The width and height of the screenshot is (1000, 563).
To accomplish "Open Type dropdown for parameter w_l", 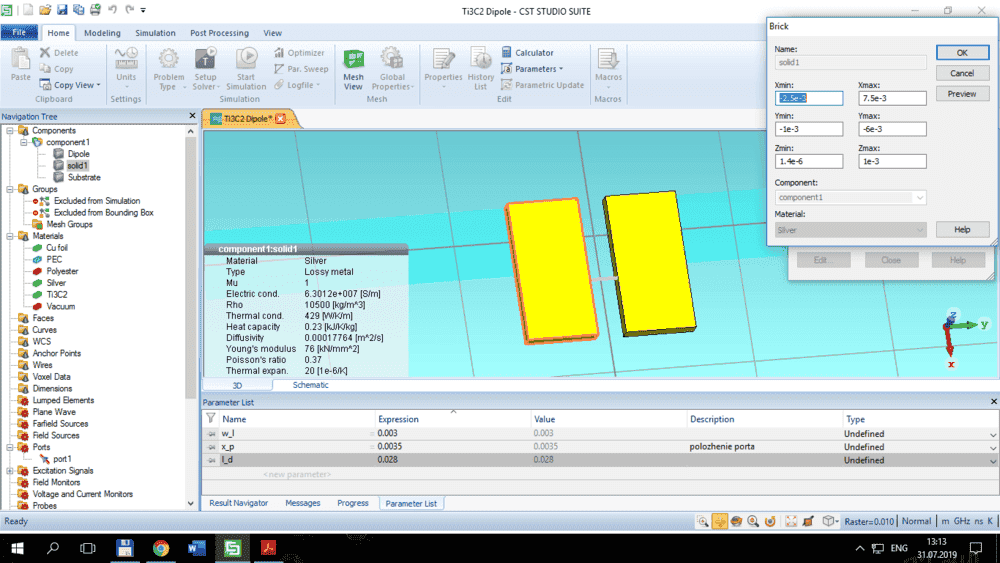I will [x=993, y=434].
